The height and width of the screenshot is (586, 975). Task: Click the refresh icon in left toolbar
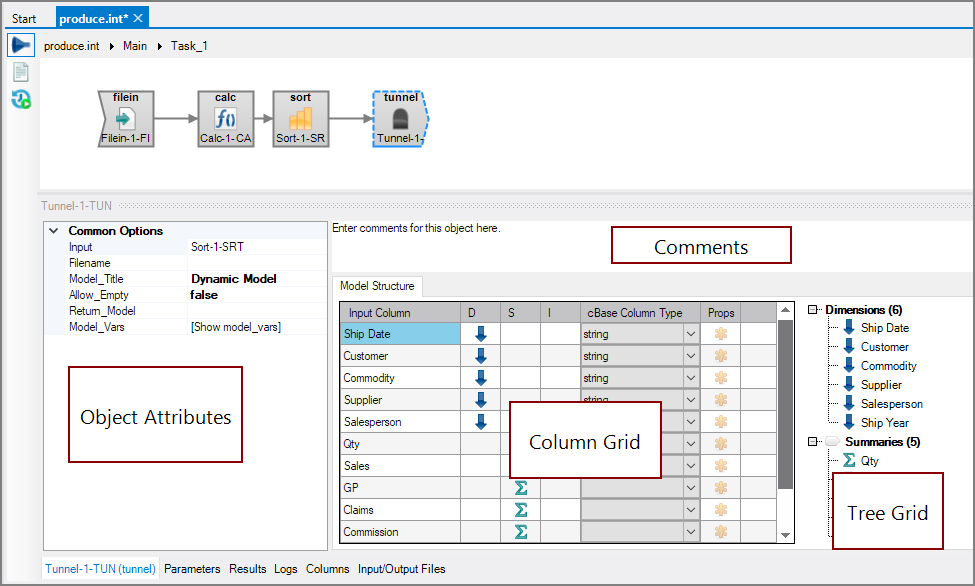coord(21,98)
